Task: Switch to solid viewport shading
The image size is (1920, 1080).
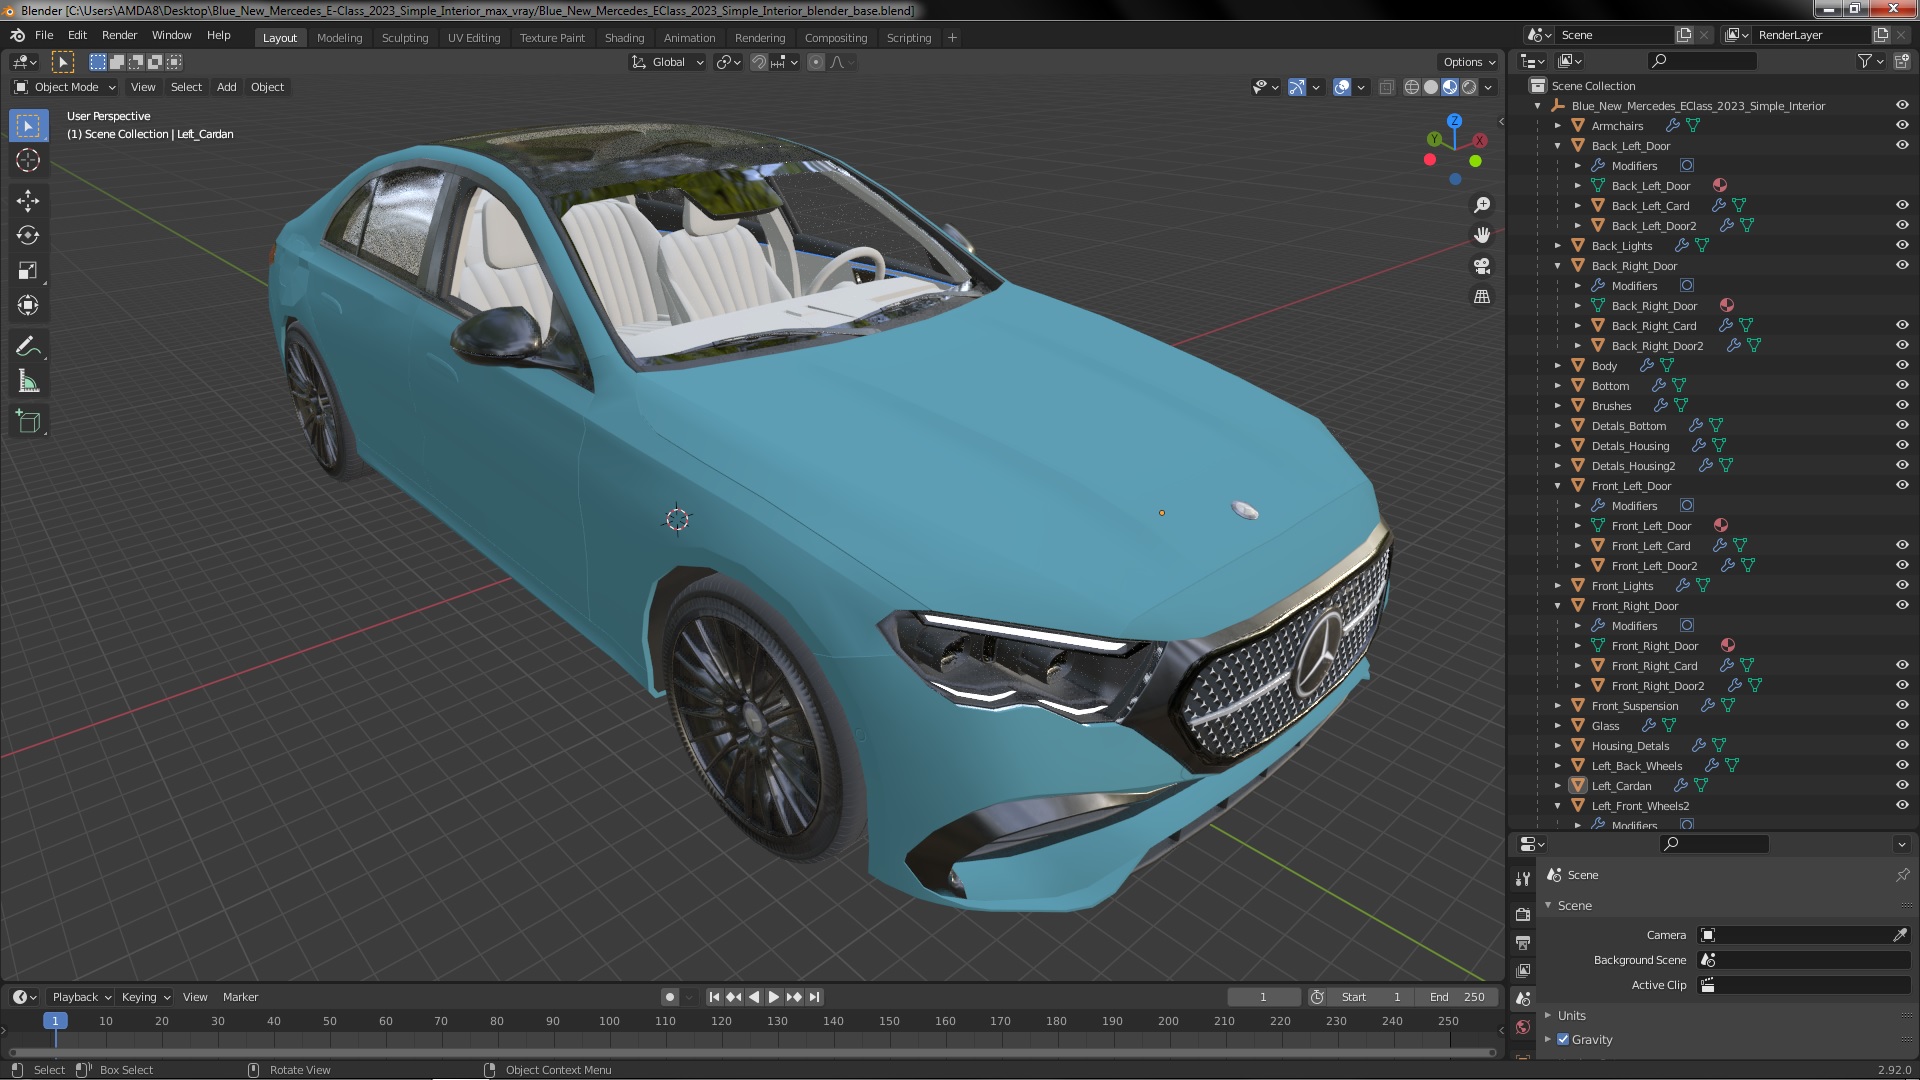Action: (x=1431, y=87)
